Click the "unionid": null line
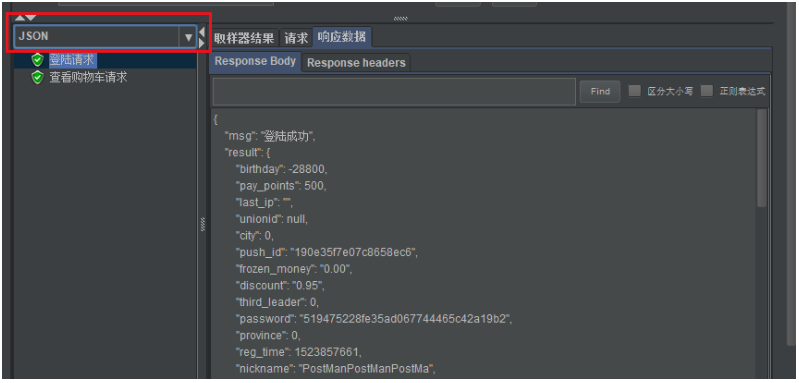Image resolution: width=799 pixels, height=383 pixels. [272, 219]
